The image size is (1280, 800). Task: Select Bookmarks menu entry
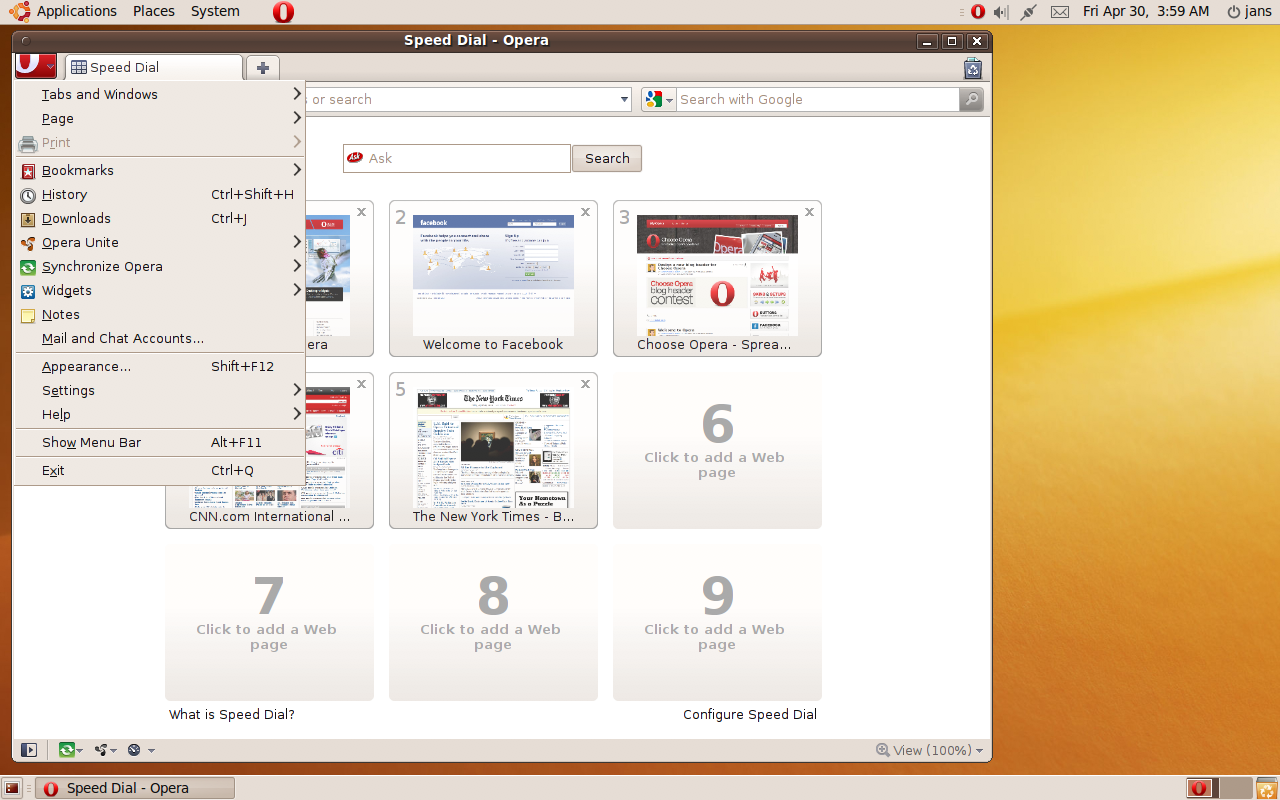tap(160, 170)
